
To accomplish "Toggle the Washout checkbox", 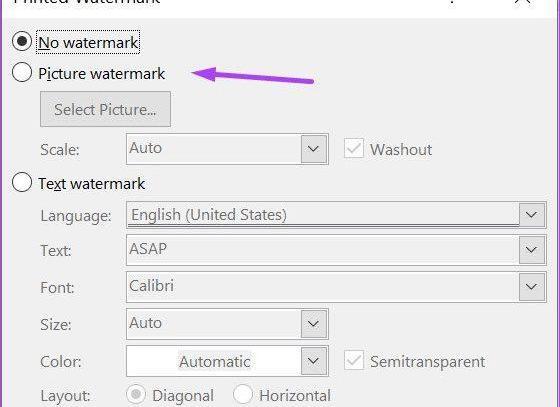I will coord(354,148).
